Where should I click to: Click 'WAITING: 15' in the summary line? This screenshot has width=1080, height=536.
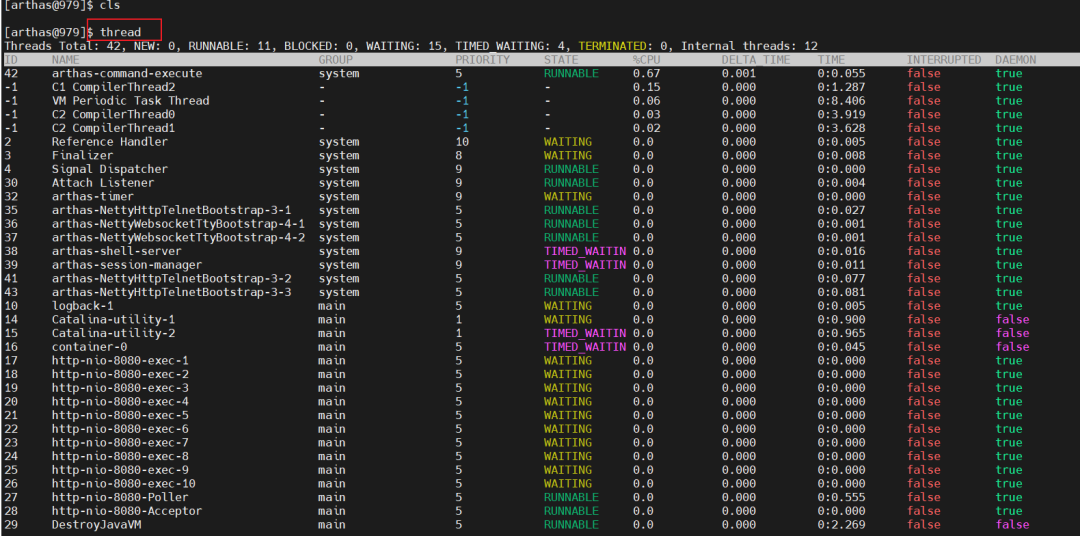click(x=404, y=46)
